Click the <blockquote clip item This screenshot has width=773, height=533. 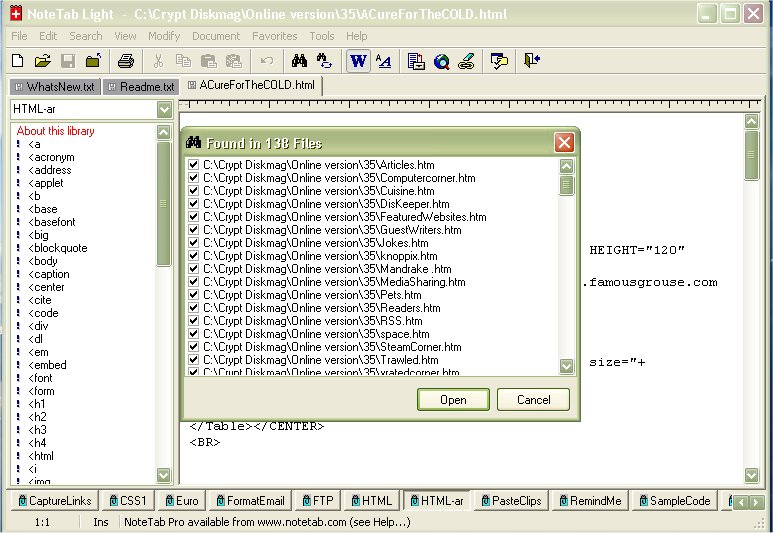[x=58, y=248]
